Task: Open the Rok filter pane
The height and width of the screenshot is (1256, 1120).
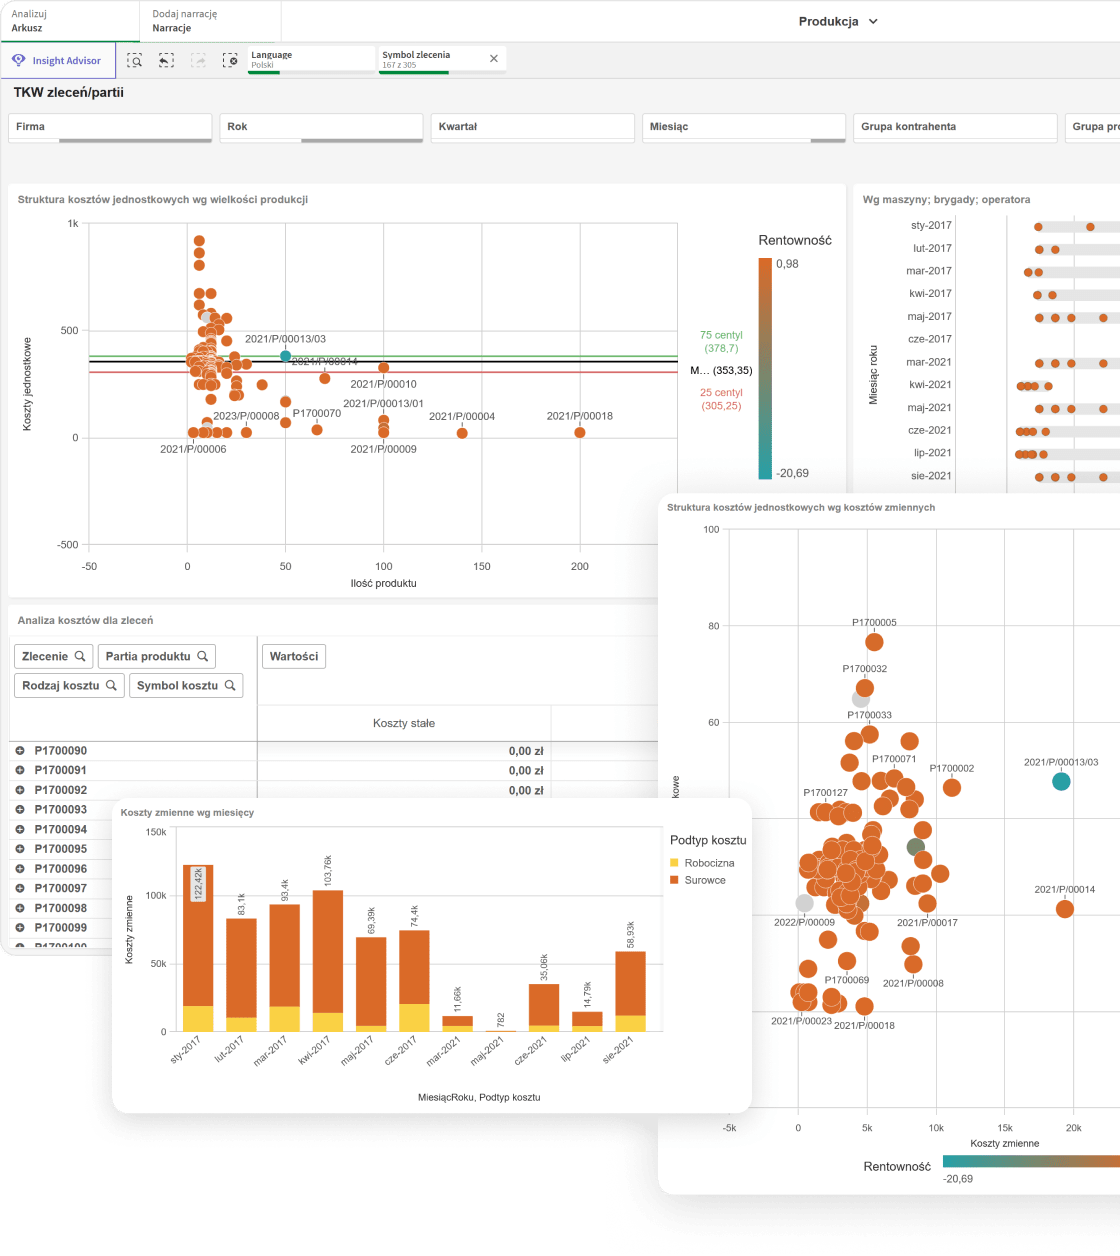Action: click(x=321, y=127)
